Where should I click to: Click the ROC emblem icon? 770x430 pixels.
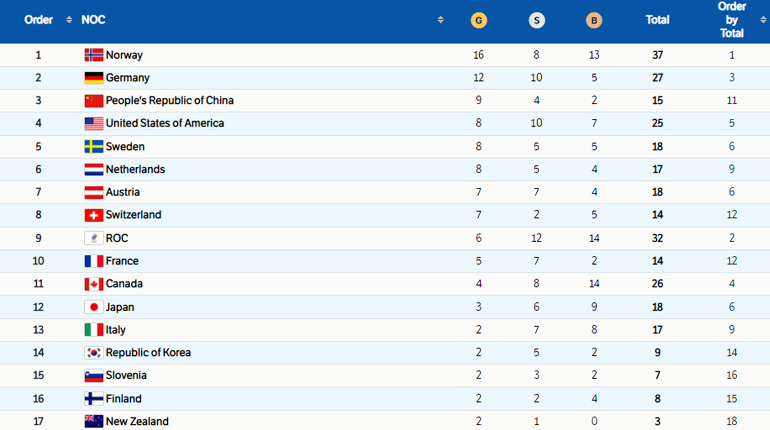(x=94, y=238)
